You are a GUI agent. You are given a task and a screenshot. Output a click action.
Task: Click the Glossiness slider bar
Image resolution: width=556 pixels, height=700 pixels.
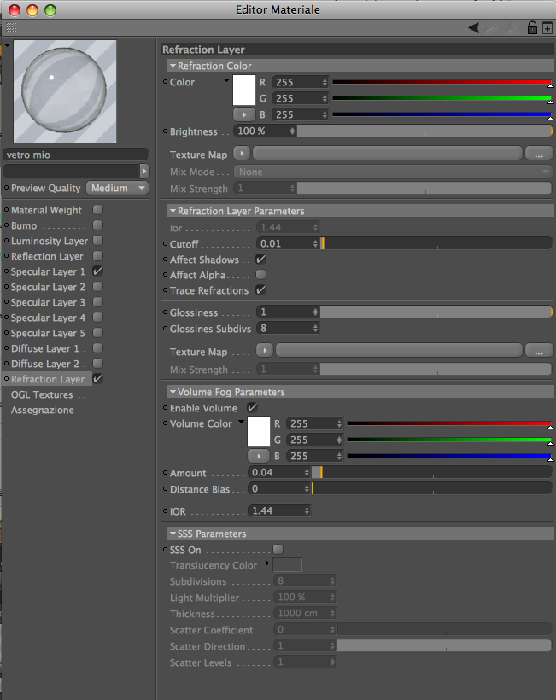tap(436, 312)
